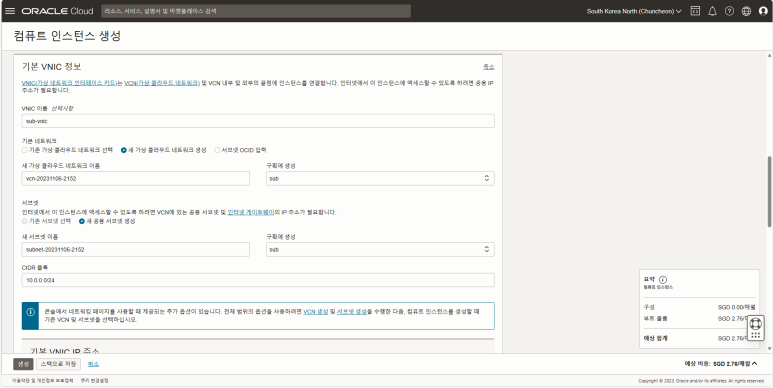The height and width of the screenshot is (388, 773).
Task: Open the VCN(가상 클라우드 네트워크) link
Action: click(162, 83)
